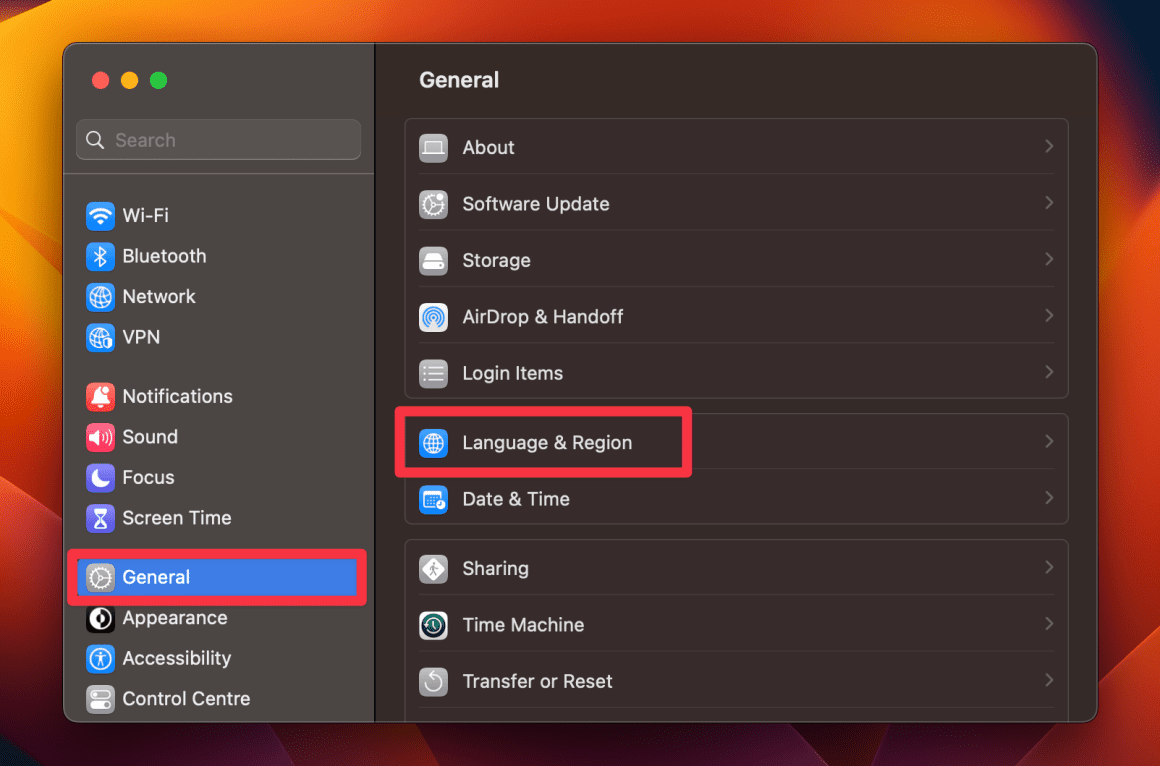This screenshot has height=766, width=1160.
Task: Click the Focus crescent moon icon
Action: pos(100,477)
